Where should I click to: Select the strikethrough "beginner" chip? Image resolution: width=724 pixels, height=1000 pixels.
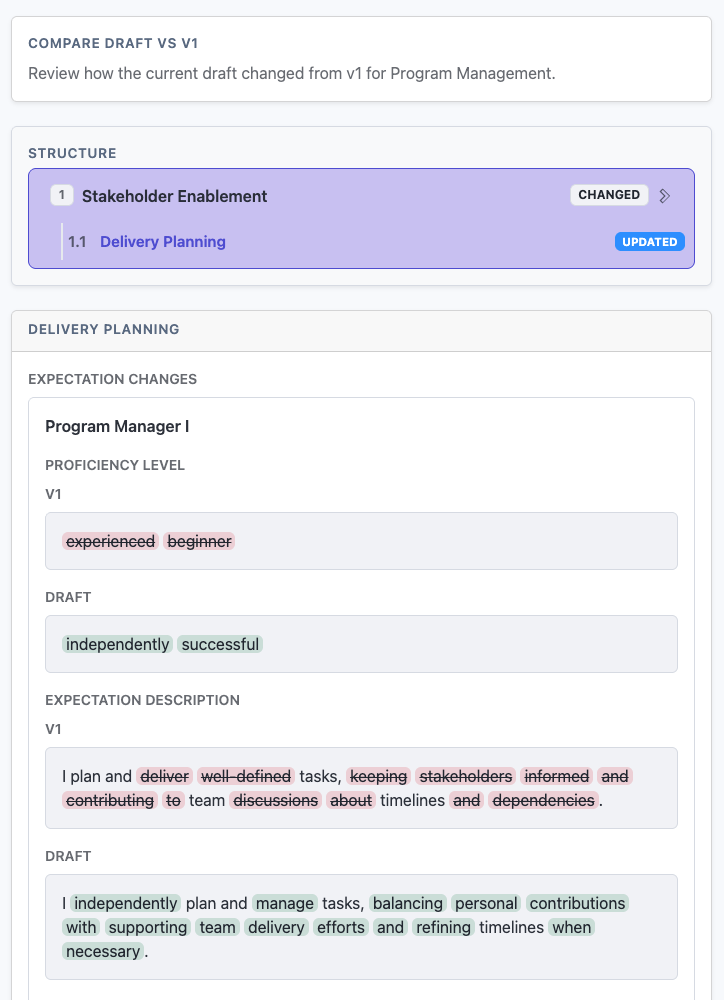click(x=200, y=541)
